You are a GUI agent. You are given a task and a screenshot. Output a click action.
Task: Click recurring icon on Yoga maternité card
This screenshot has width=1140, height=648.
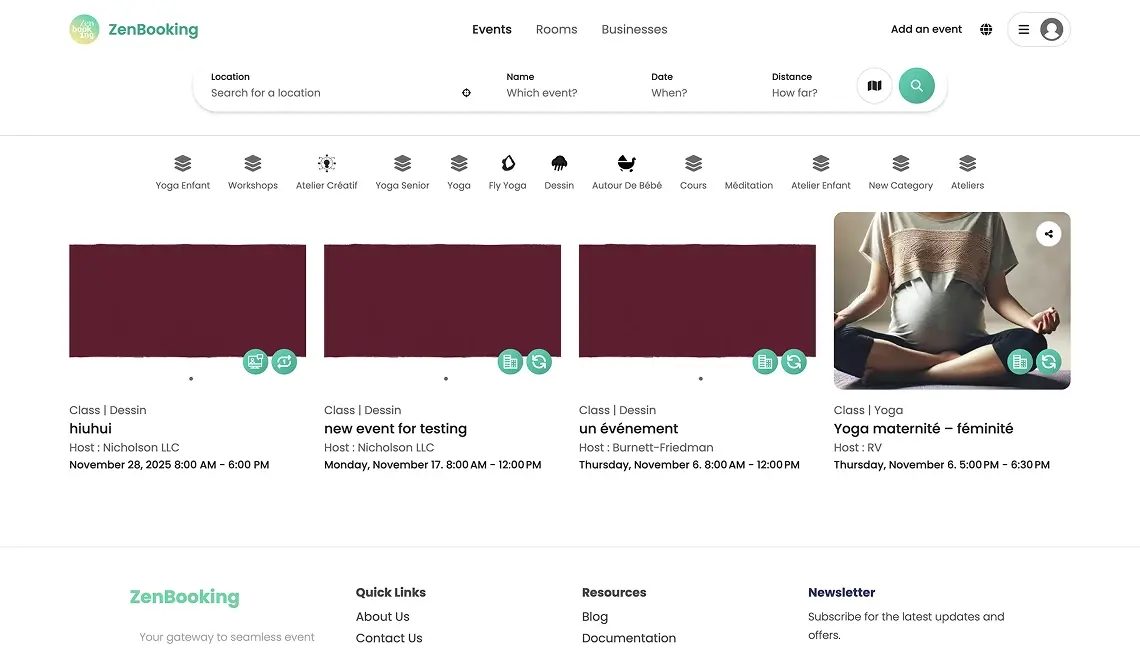click(x=1049, y=361)
